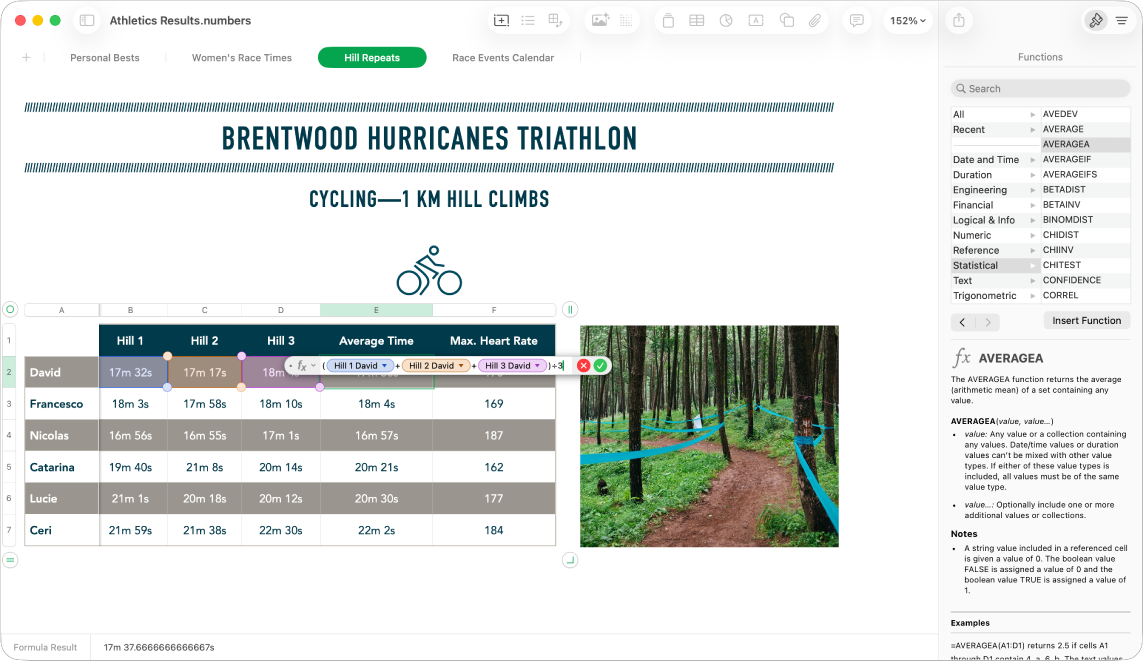Open the 152% zoom dropdown
The image size is (1146, 662).
(908, 20)
